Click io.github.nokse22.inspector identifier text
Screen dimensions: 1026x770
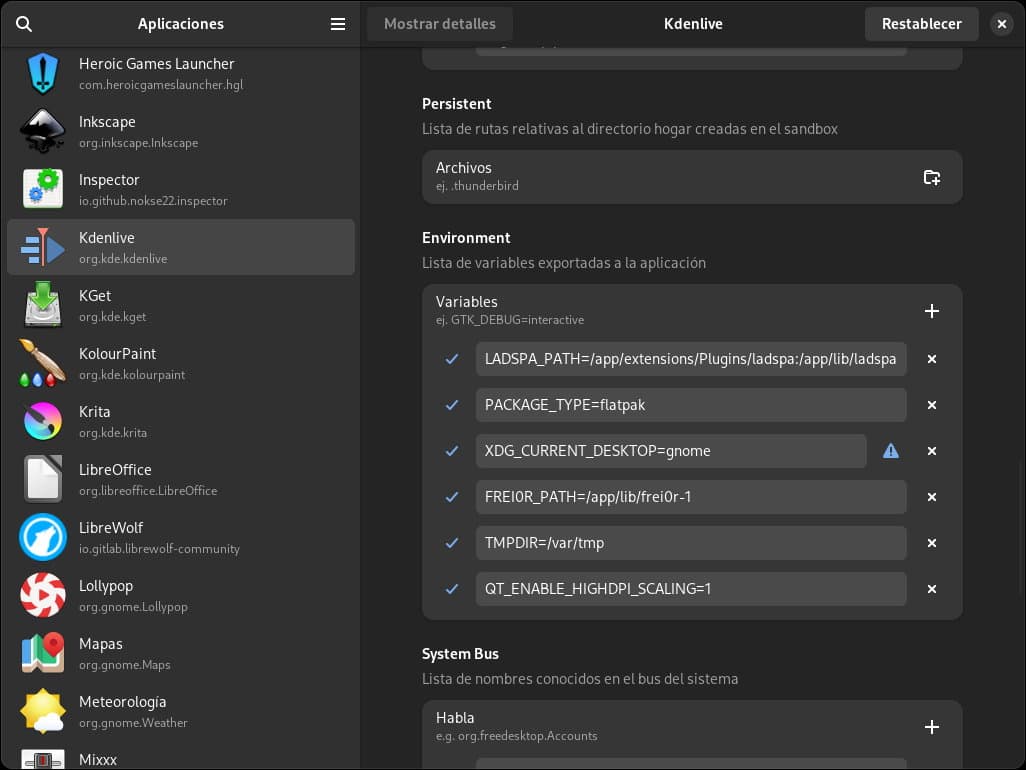[x=153, y=201]
